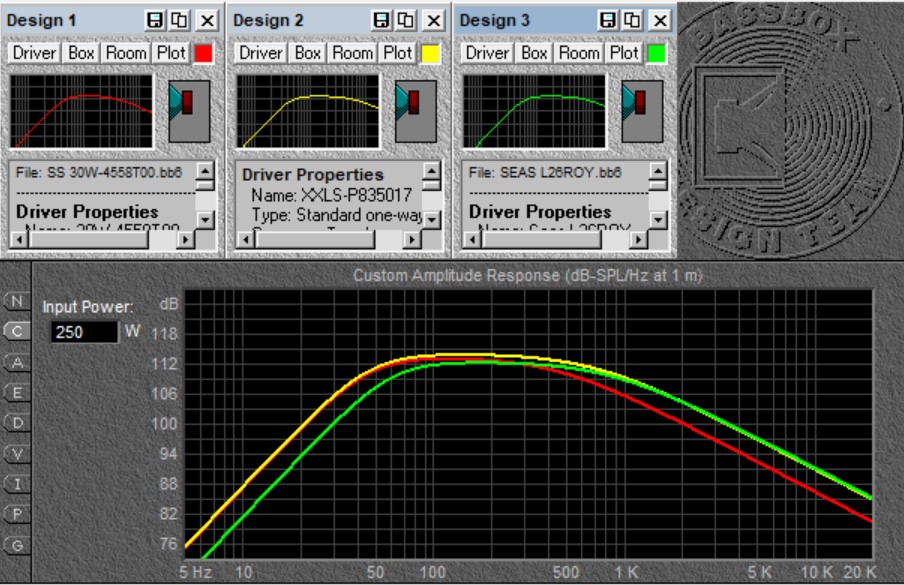Open Box settings for Design 2

click(x=307, y=53)
